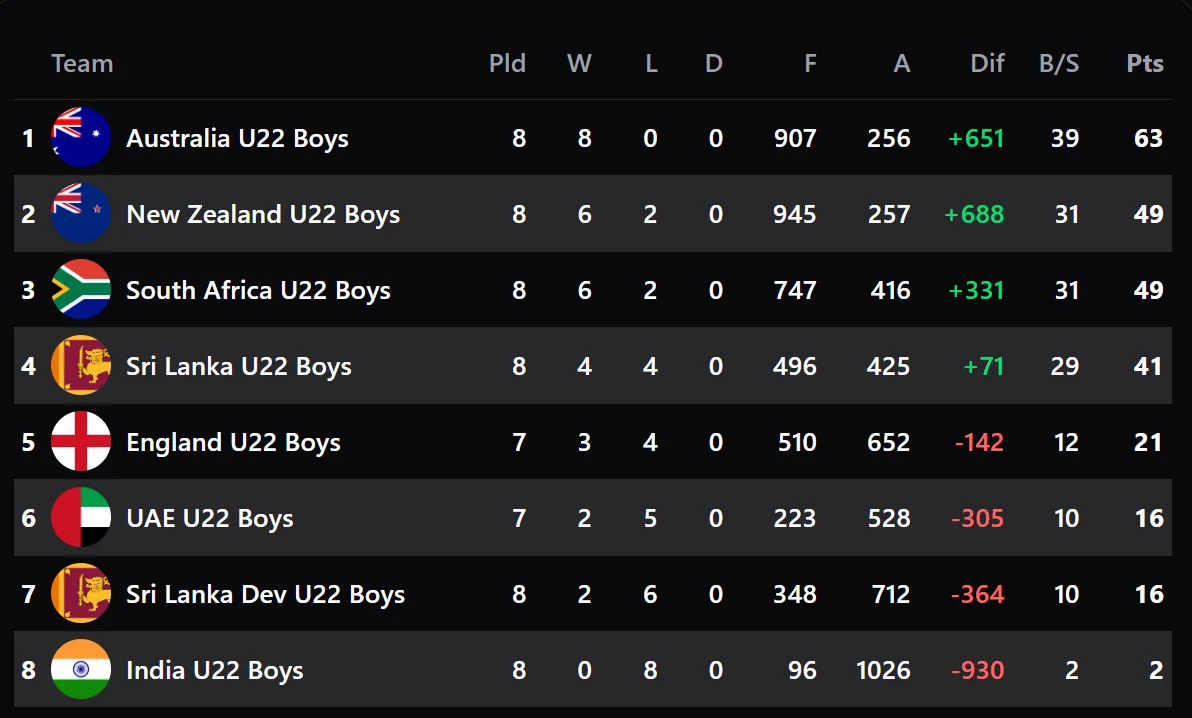Image resolution: width=1192 pixels, height=718 pixels.
Task: Click the South Africa flag icon
Action: tap(81, 290)
